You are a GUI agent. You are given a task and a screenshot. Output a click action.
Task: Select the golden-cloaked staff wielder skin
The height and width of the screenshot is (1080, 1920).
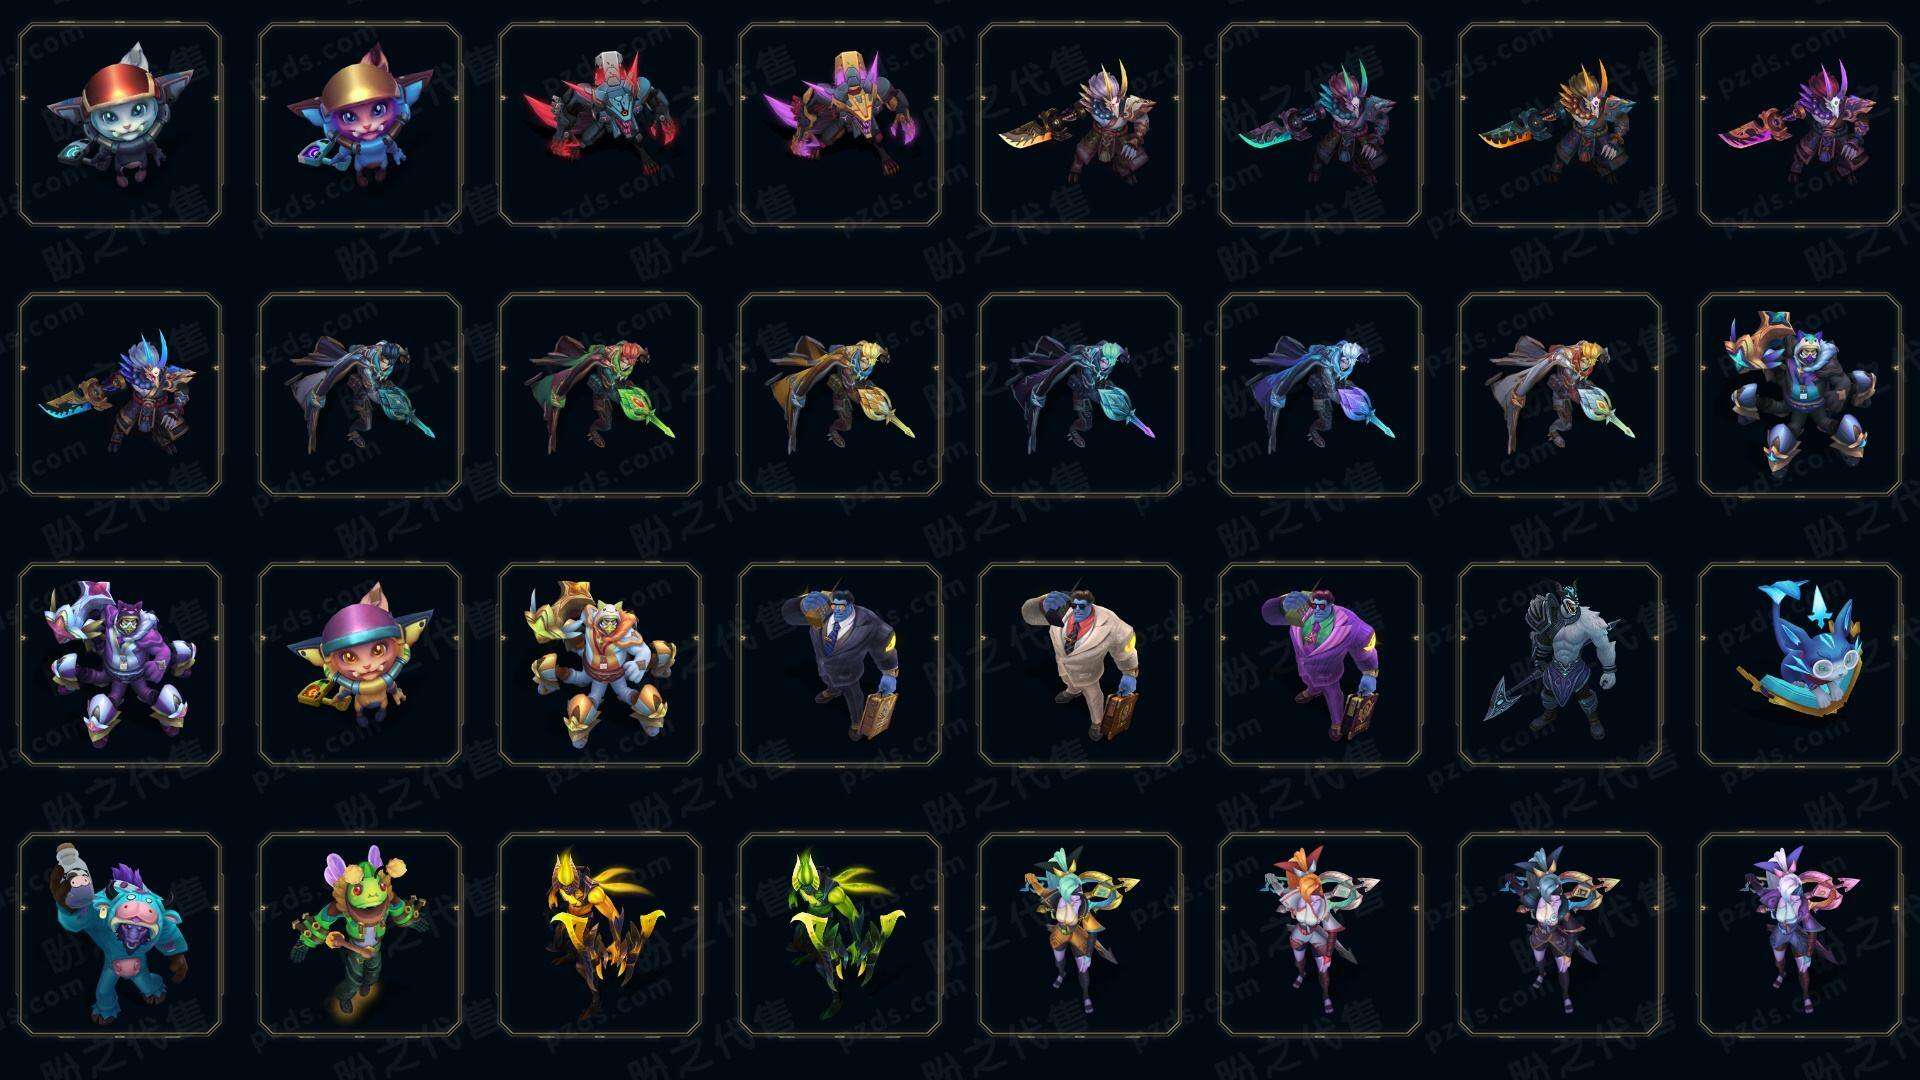(x=840, y=394)
